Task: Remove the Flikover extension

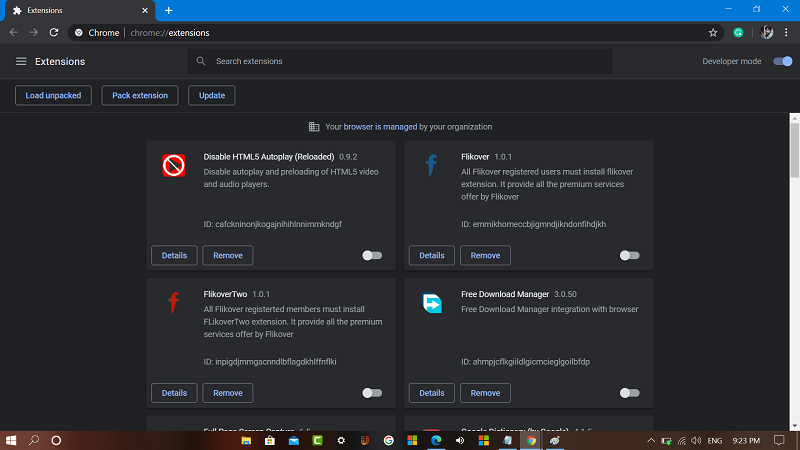Action: tap(485, 255)
